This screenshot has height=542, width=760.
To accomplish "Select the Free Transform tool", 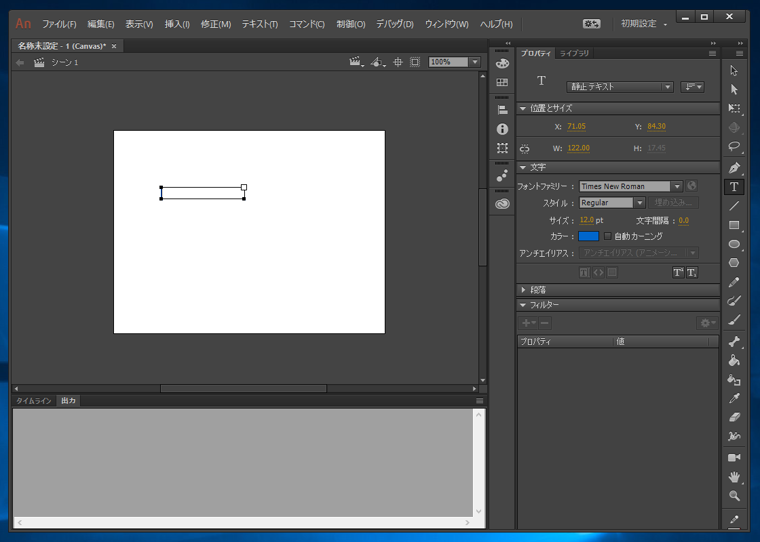I will pyautogui.click(x=734, y=109).
